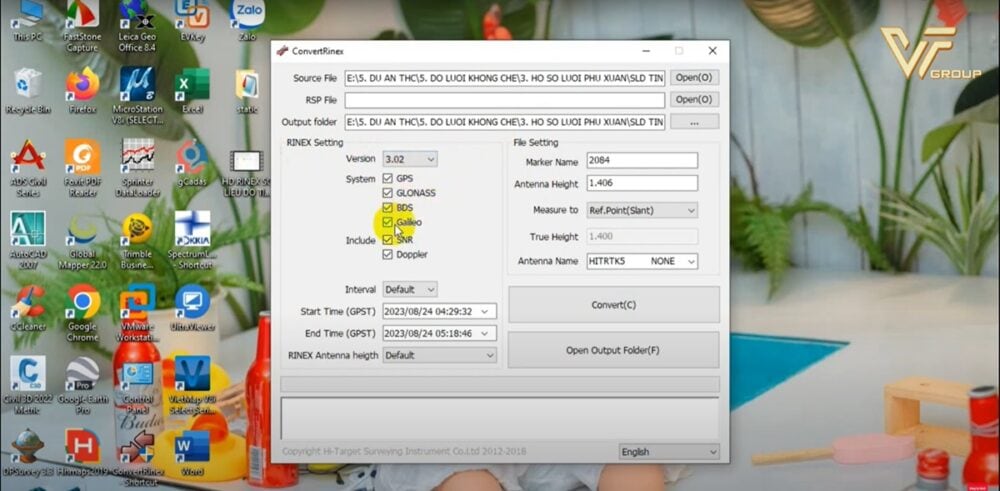Click the Marker Name input field
This screenshot has height=491, width=1000.
[x=641, y=161]
